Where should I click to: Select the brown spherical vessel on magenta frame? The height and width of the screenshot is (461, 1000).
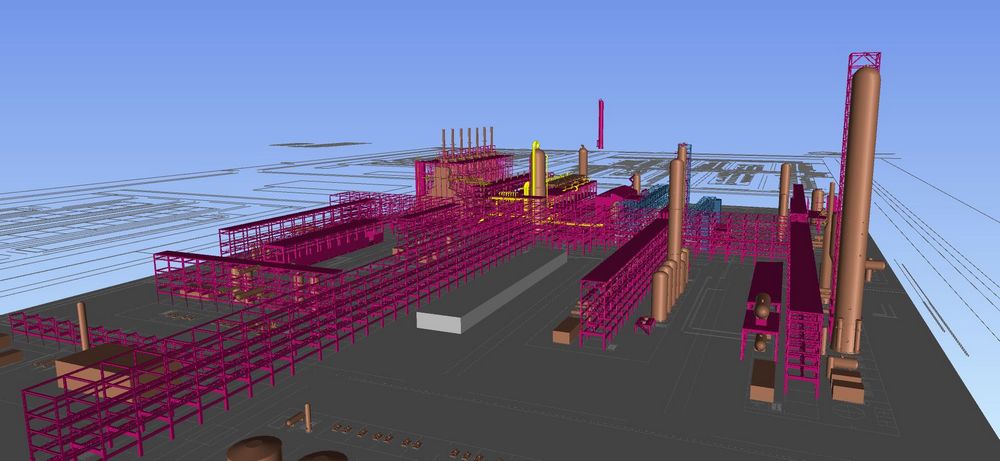(762, 310)
